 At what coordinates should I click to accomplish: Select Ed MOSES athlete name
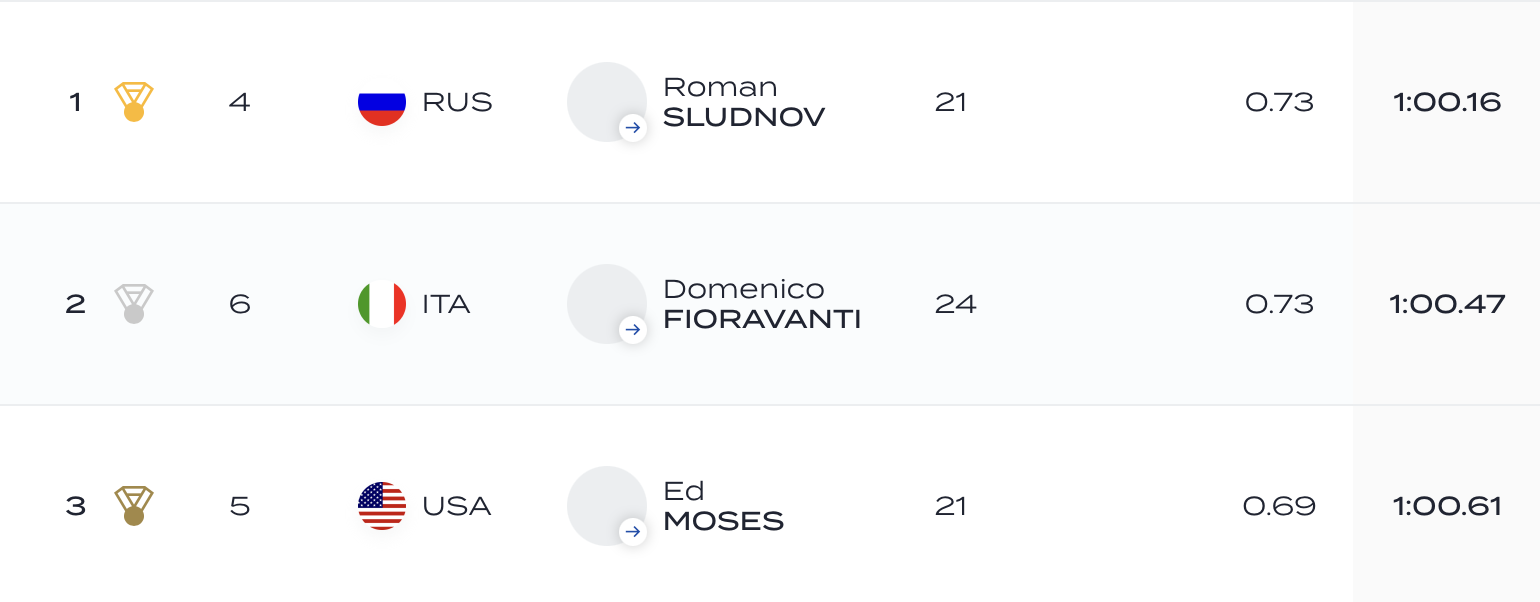click(x=723, y=507)
